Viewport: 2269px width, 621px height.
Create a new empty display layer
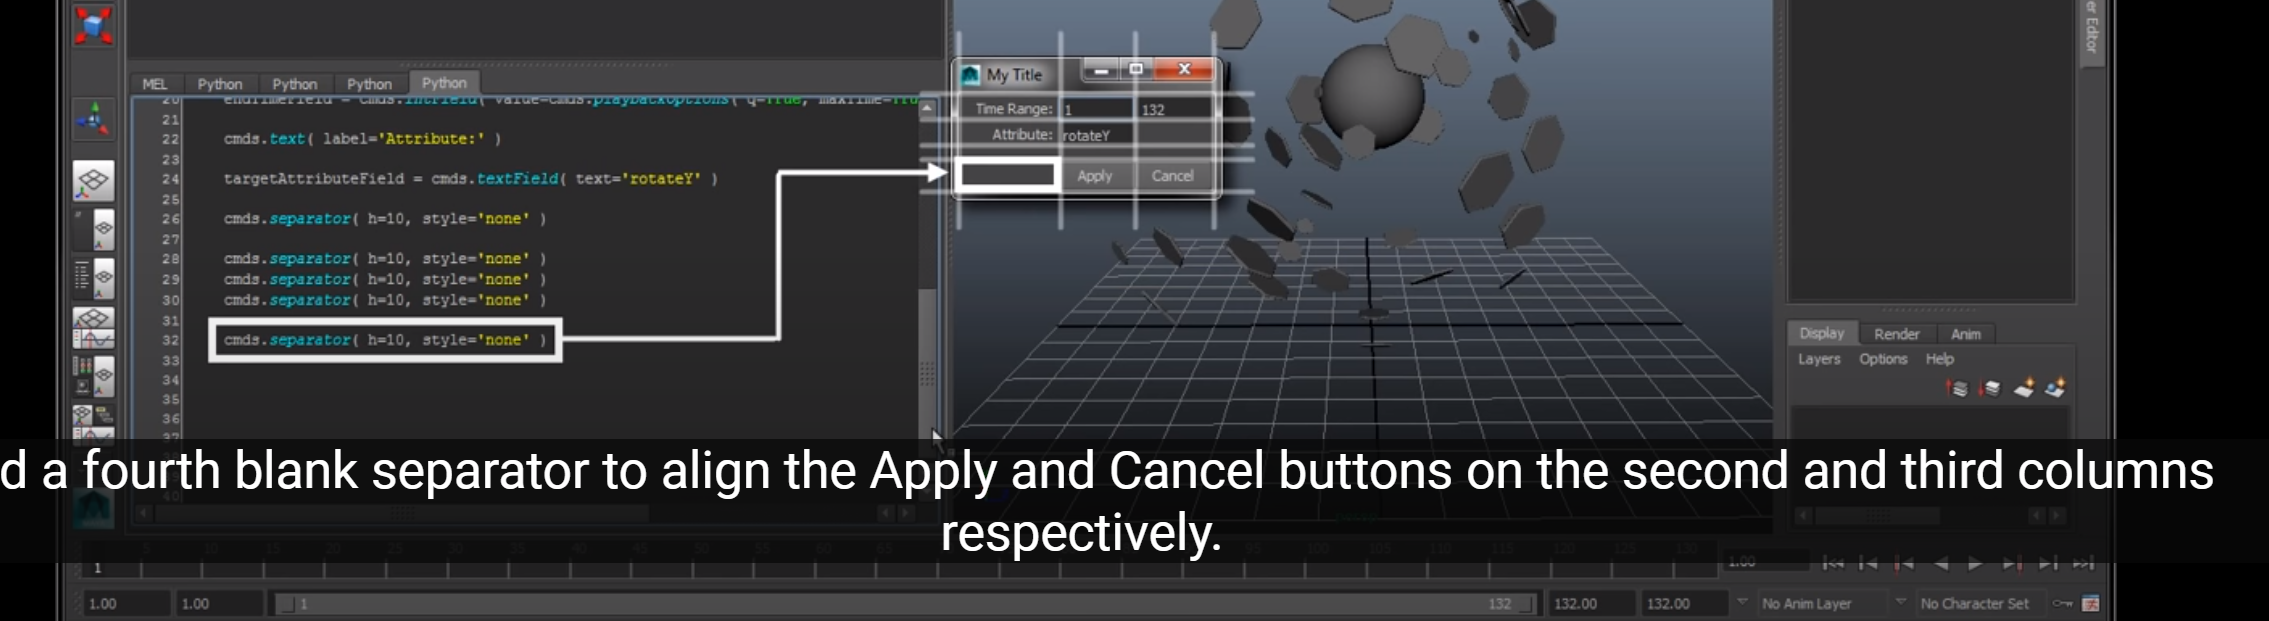[2023, 388]
